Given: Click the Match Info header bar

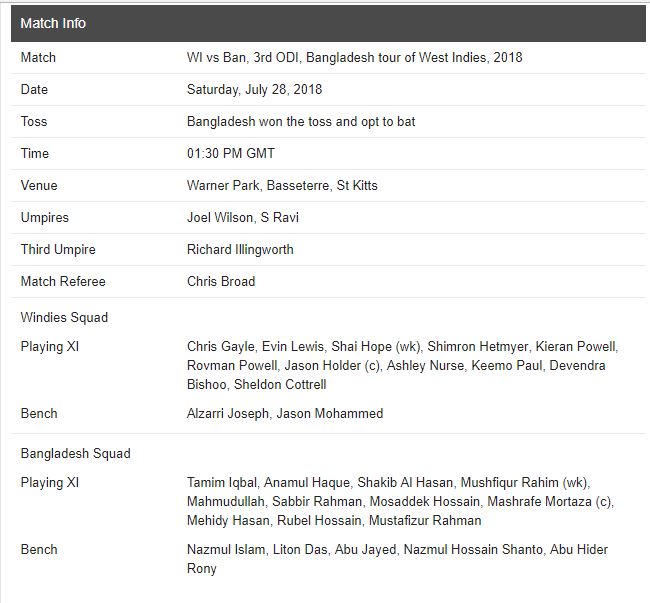Looking at the screenshot, I should pos(328,23).
